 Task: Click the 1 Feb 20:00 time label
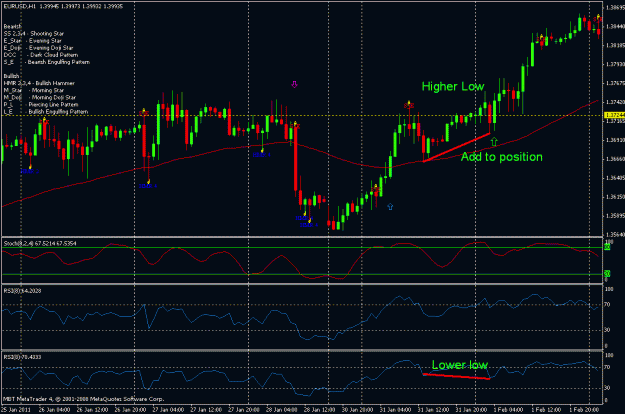point(584,410)
